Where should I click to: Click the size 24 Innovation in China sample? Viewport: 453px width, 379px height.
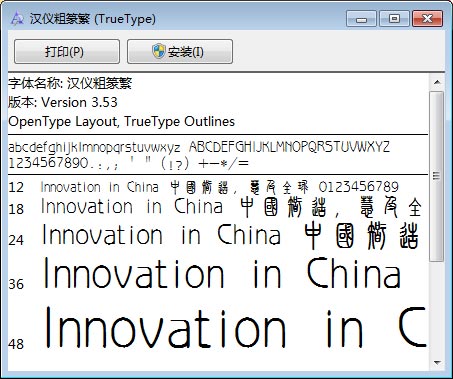tap(161, 235)
